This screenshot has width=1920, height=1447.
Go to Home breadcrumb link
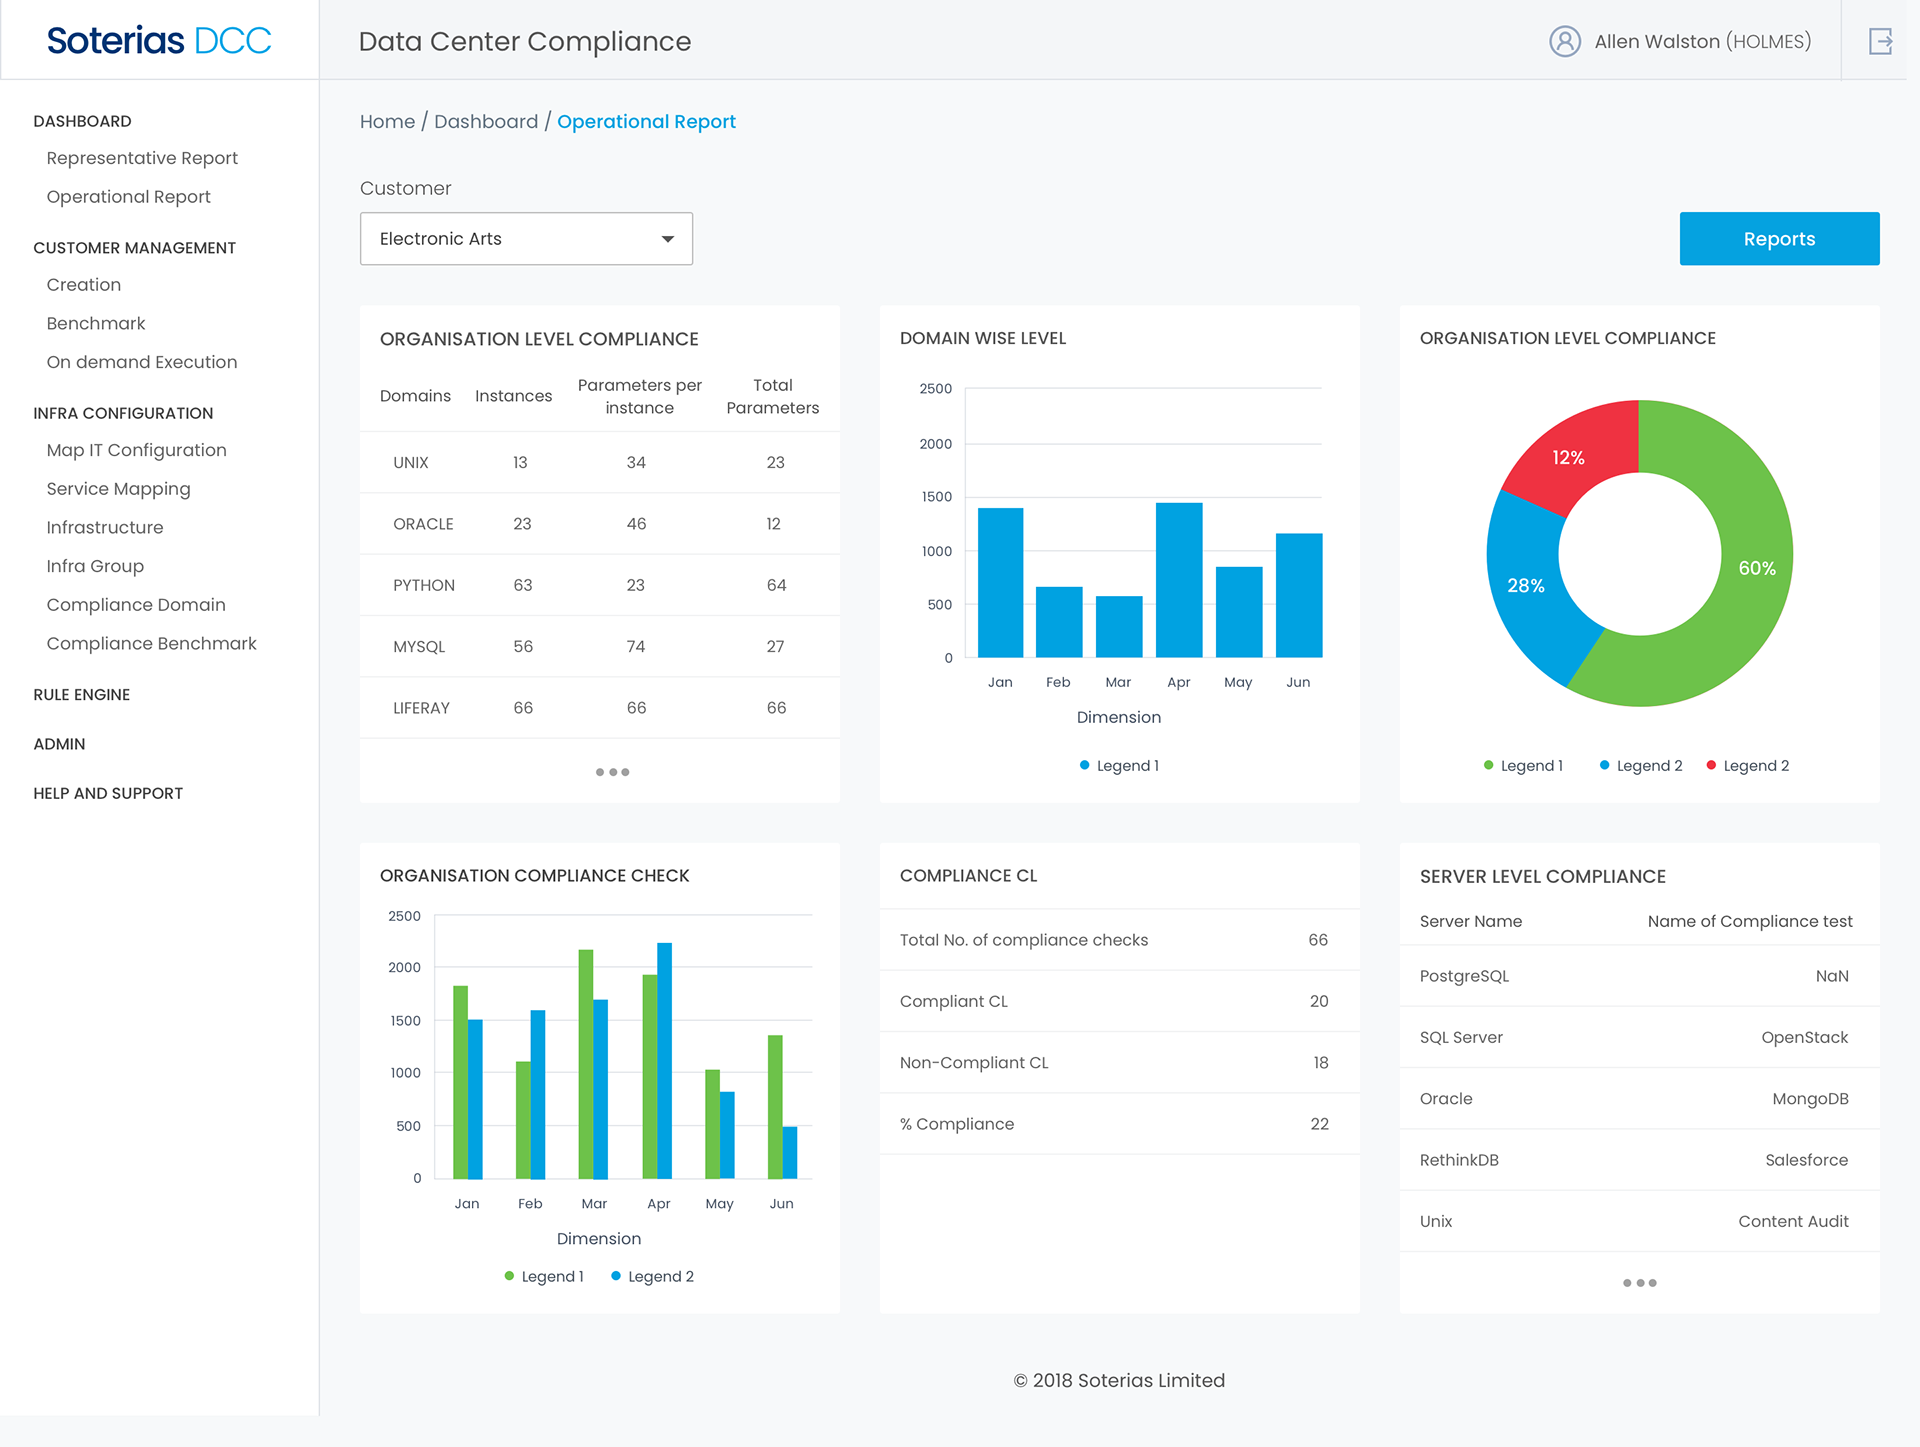[387, 122]
